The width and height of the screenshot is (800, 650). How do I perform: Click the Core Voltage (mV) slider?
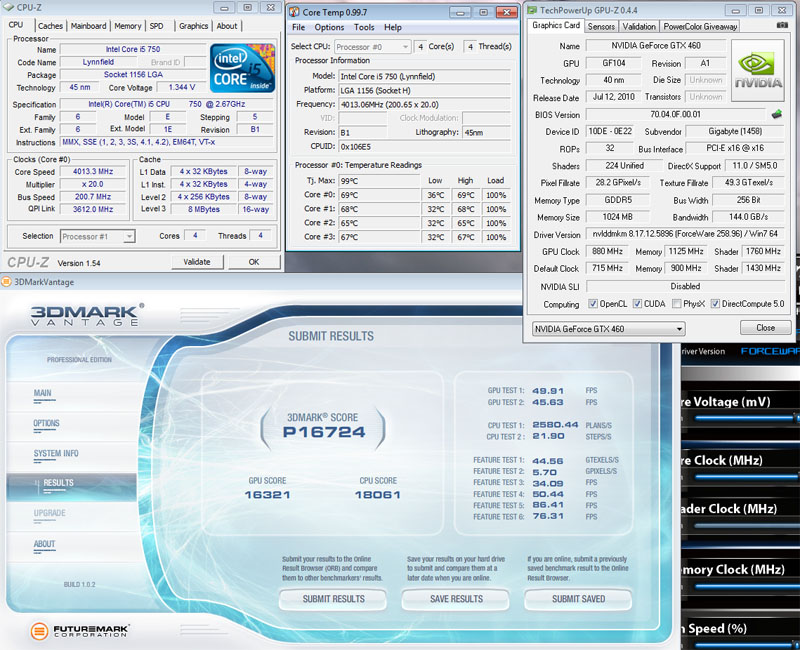(746, 418)
